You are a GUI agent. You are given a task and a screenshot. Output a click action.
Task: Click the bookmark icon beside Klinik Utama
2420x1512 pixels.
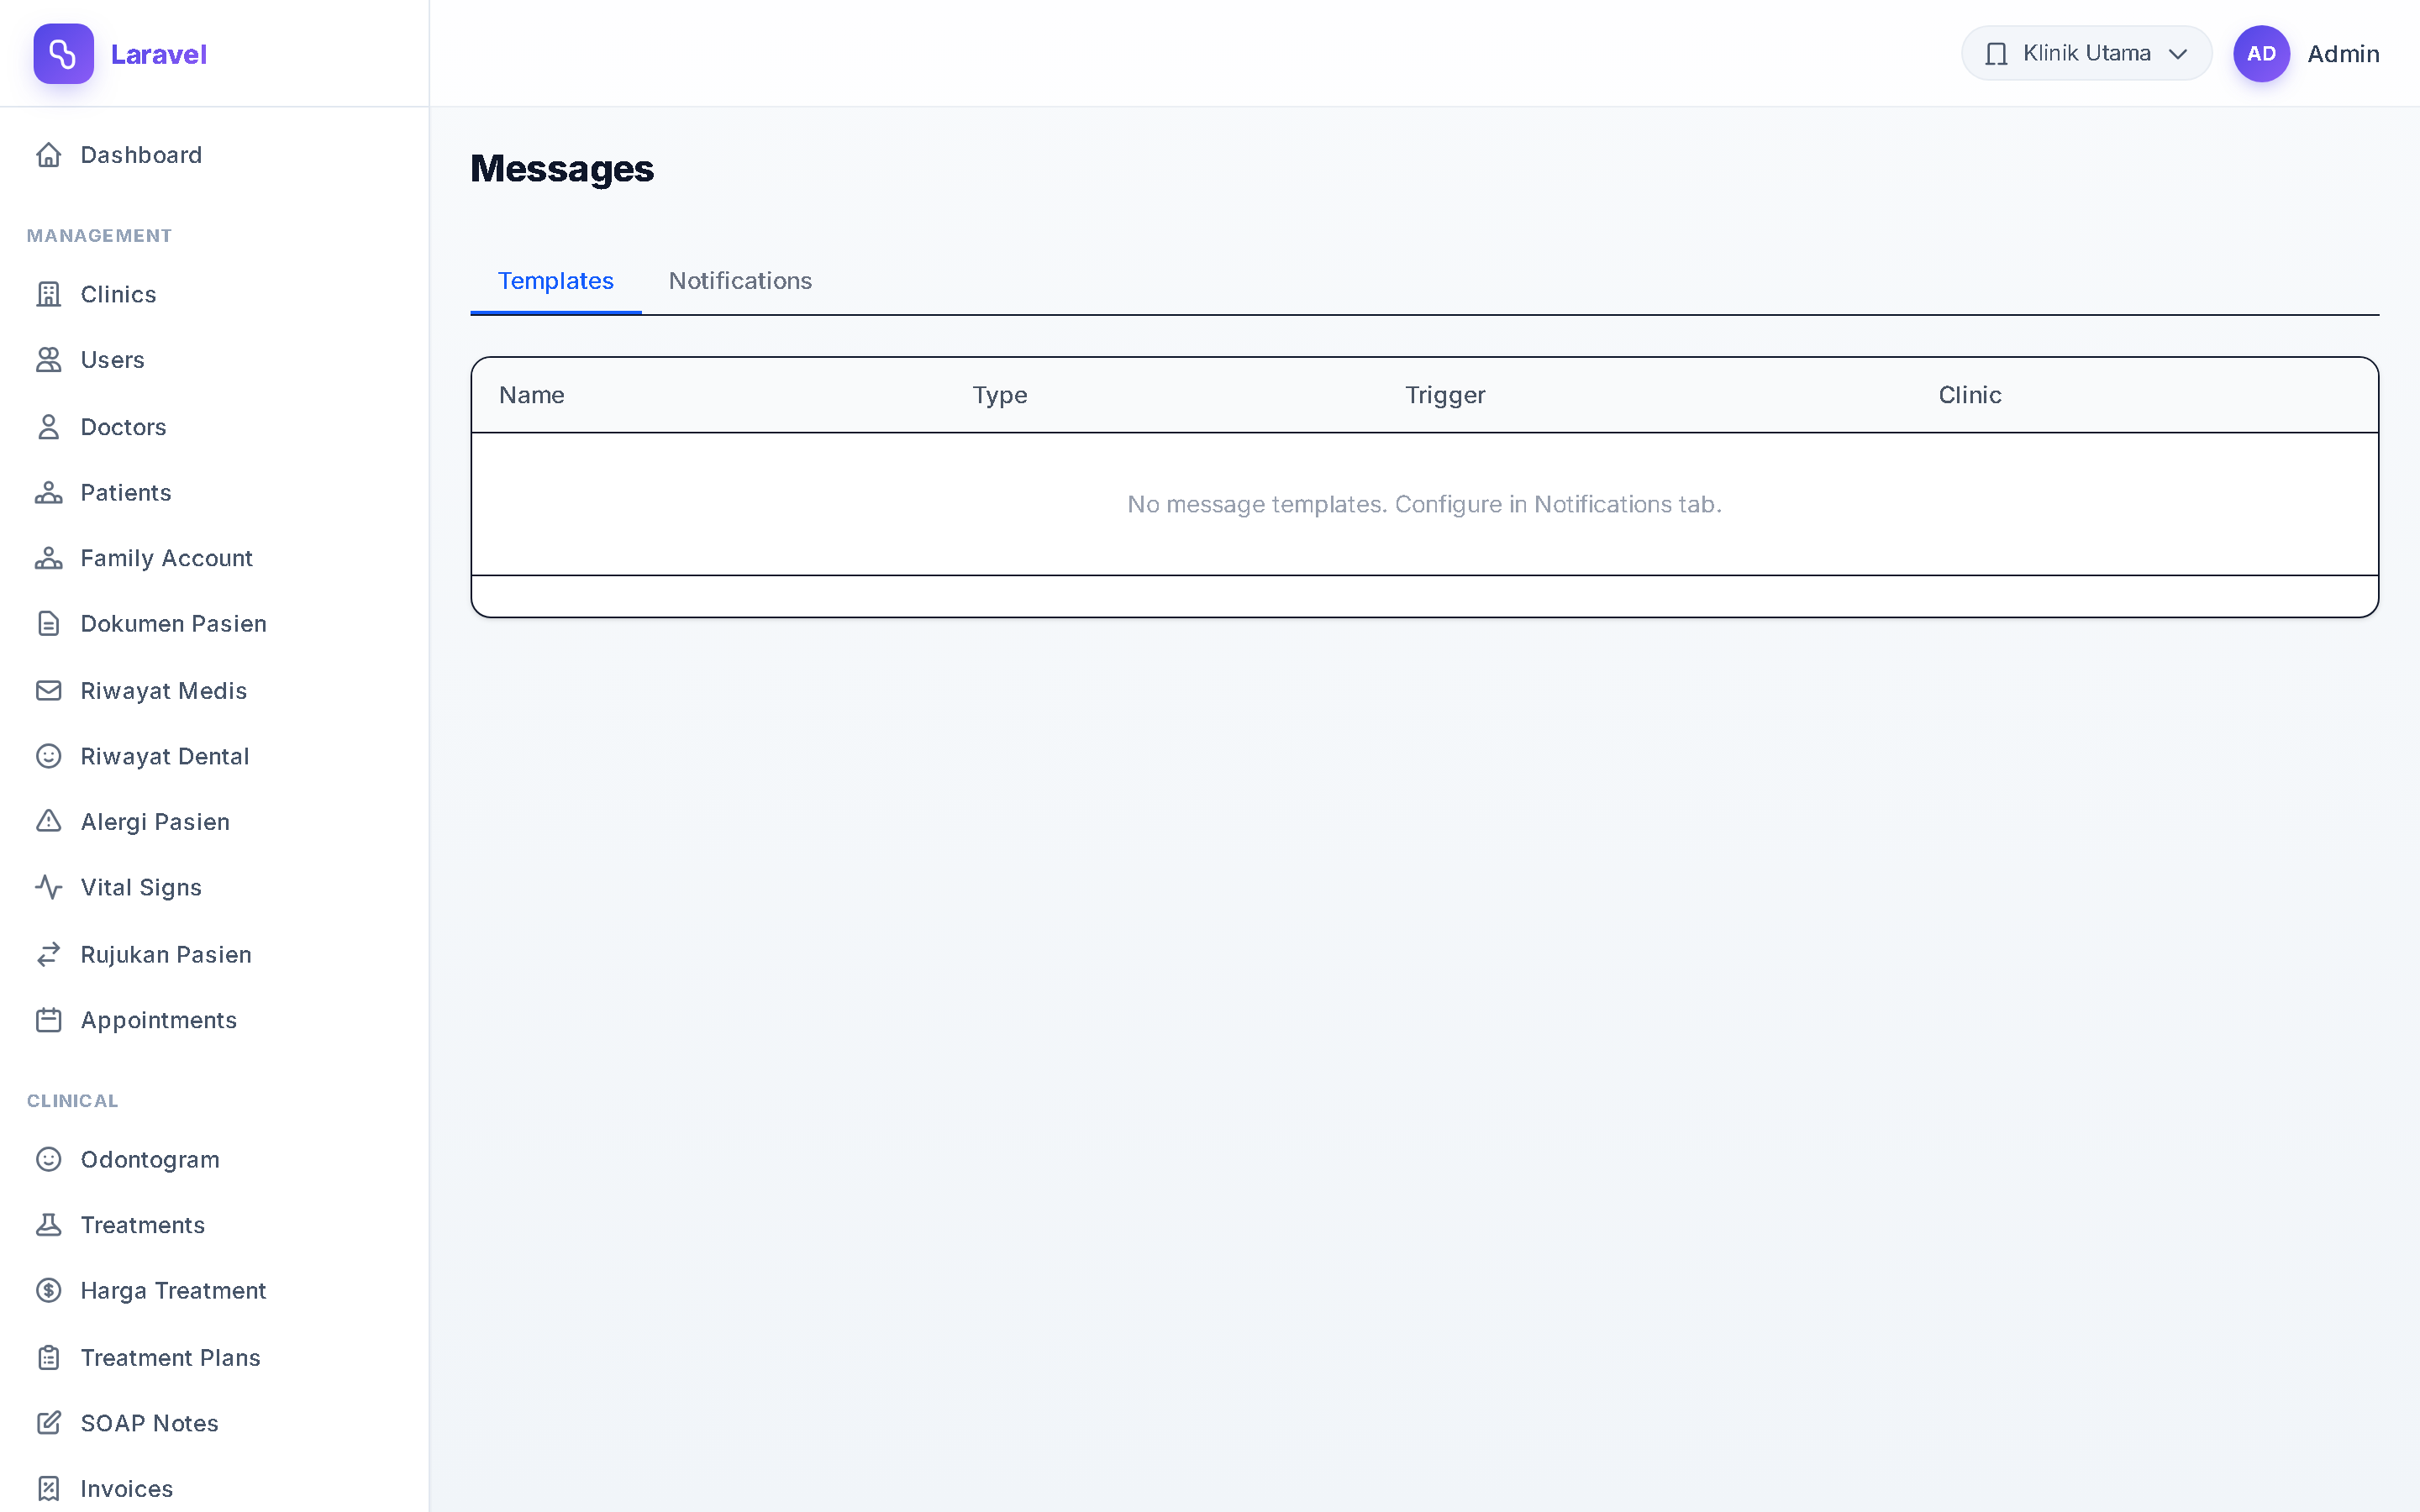pyautogui.click(x=1996, y=54)
